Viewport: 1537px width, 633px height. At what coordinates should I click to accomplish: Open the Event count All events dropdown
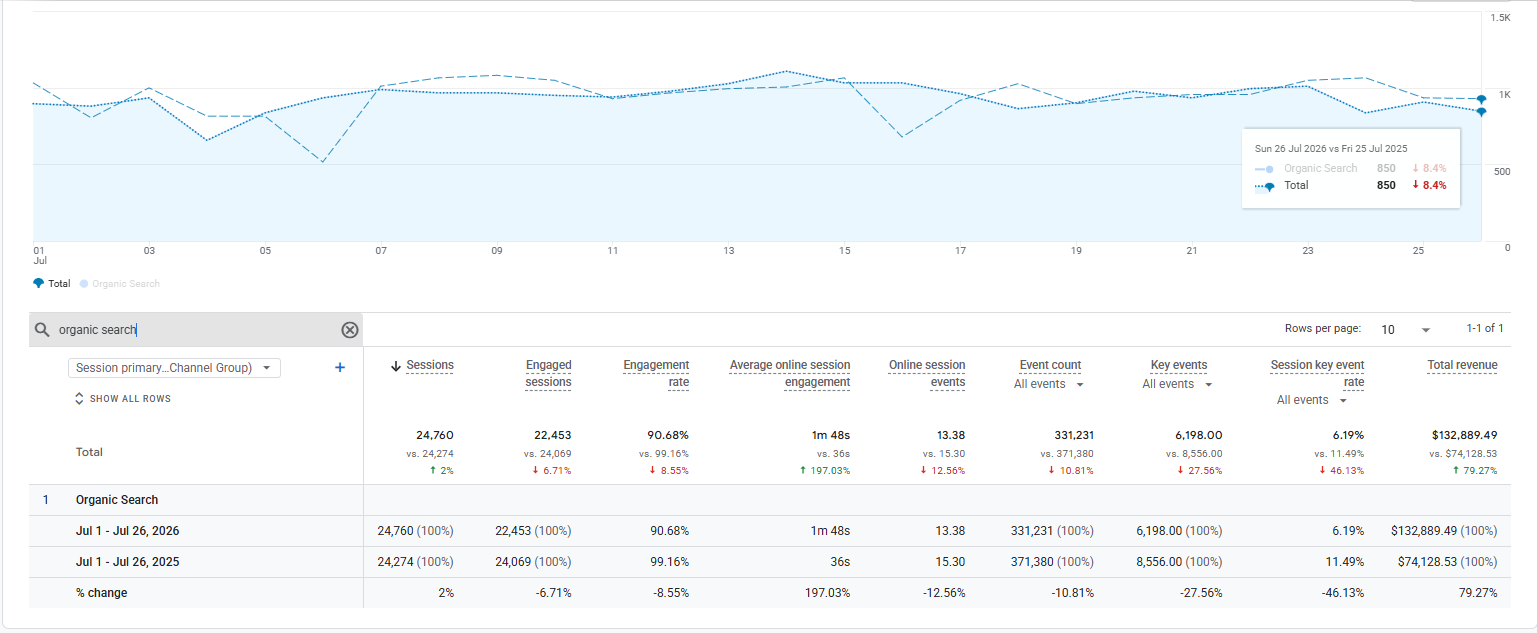point(1048,384)
